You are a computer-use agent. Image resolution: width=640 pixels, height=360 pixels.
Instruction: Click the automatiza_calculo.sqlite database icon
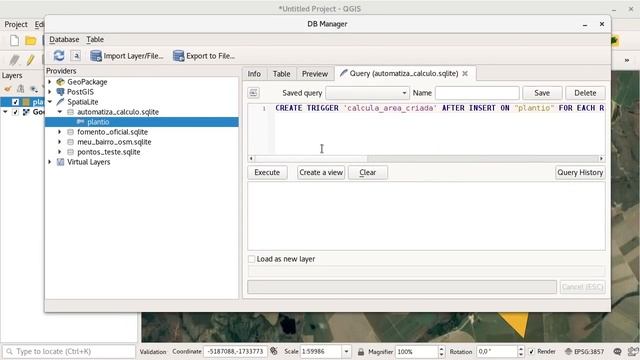(70, 112)
